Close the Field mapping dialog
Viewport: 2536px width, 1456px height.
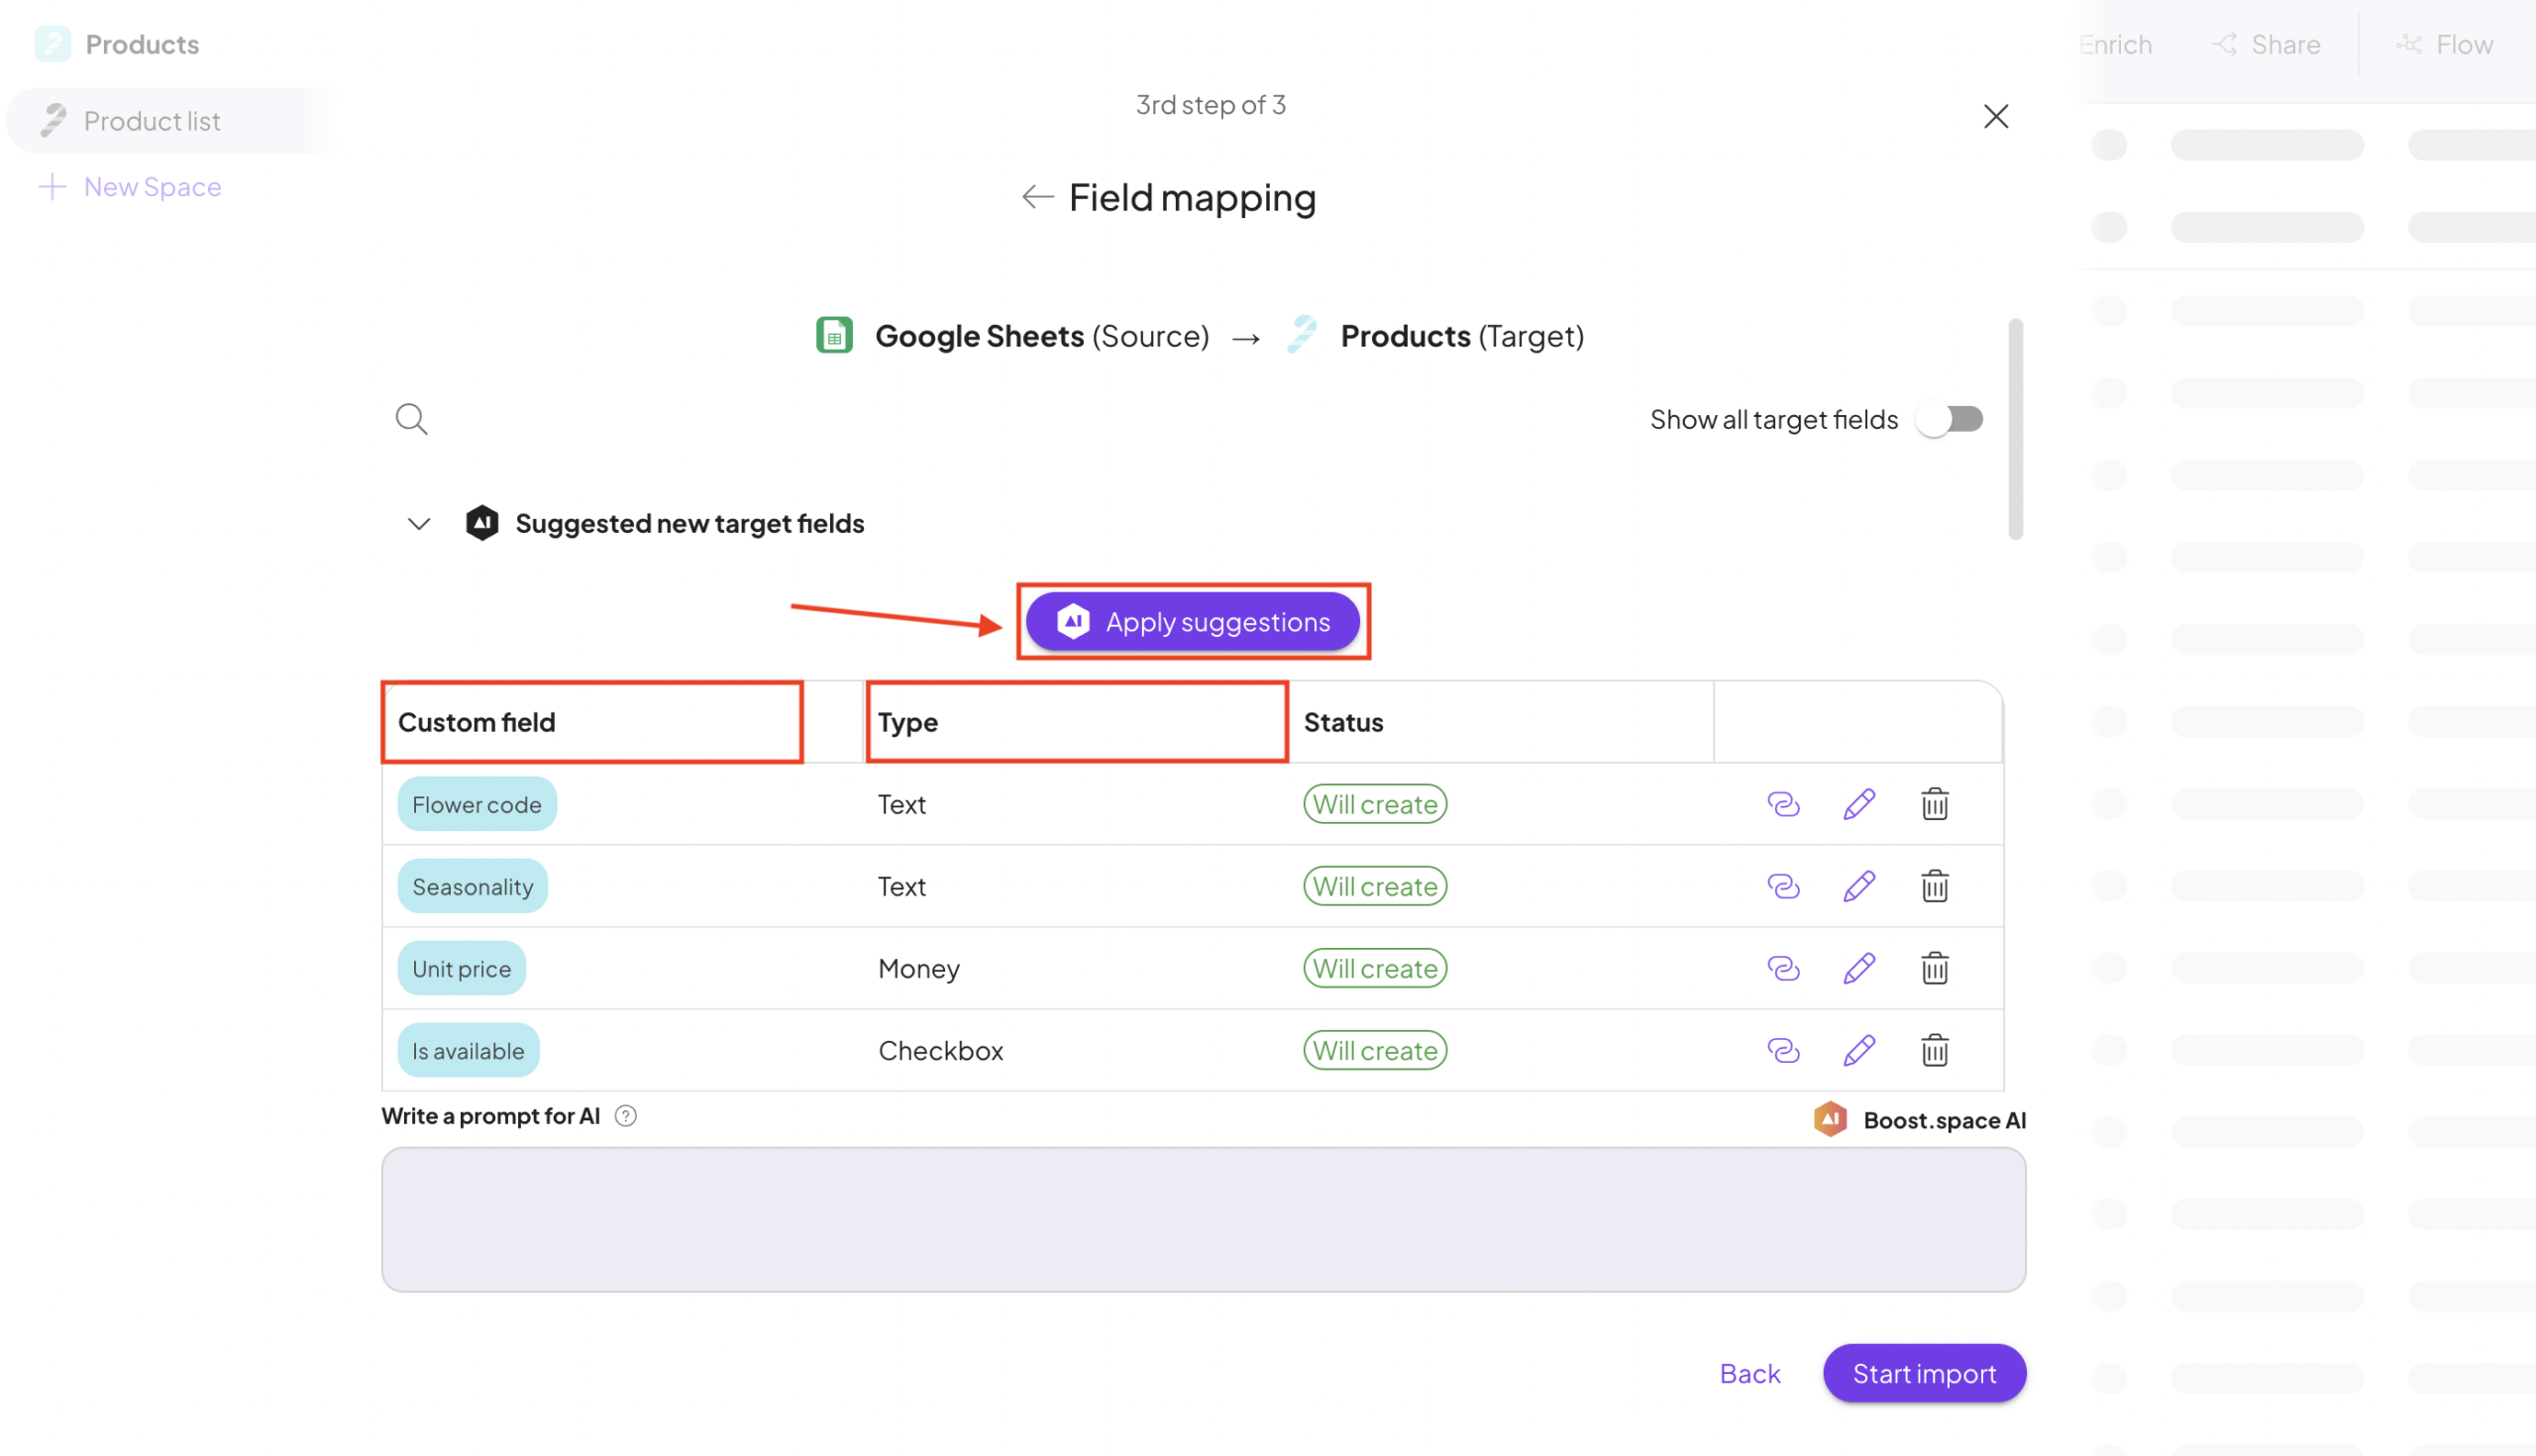tap(1995, 117)
